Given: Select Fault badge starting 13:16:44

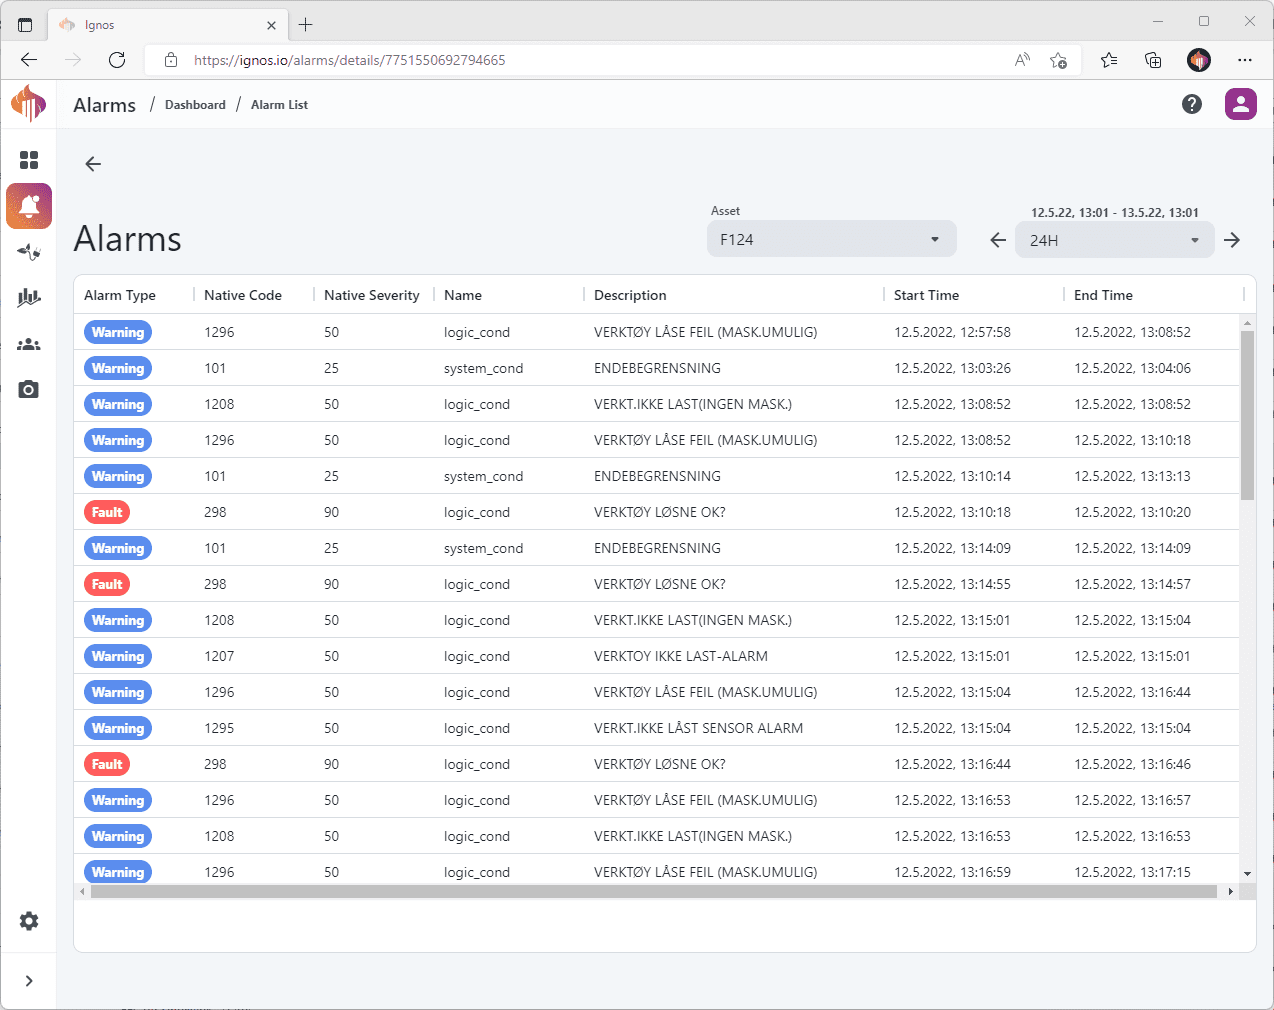Looking at the screenshot, I should pyautogui.click(x=107, y=764).
